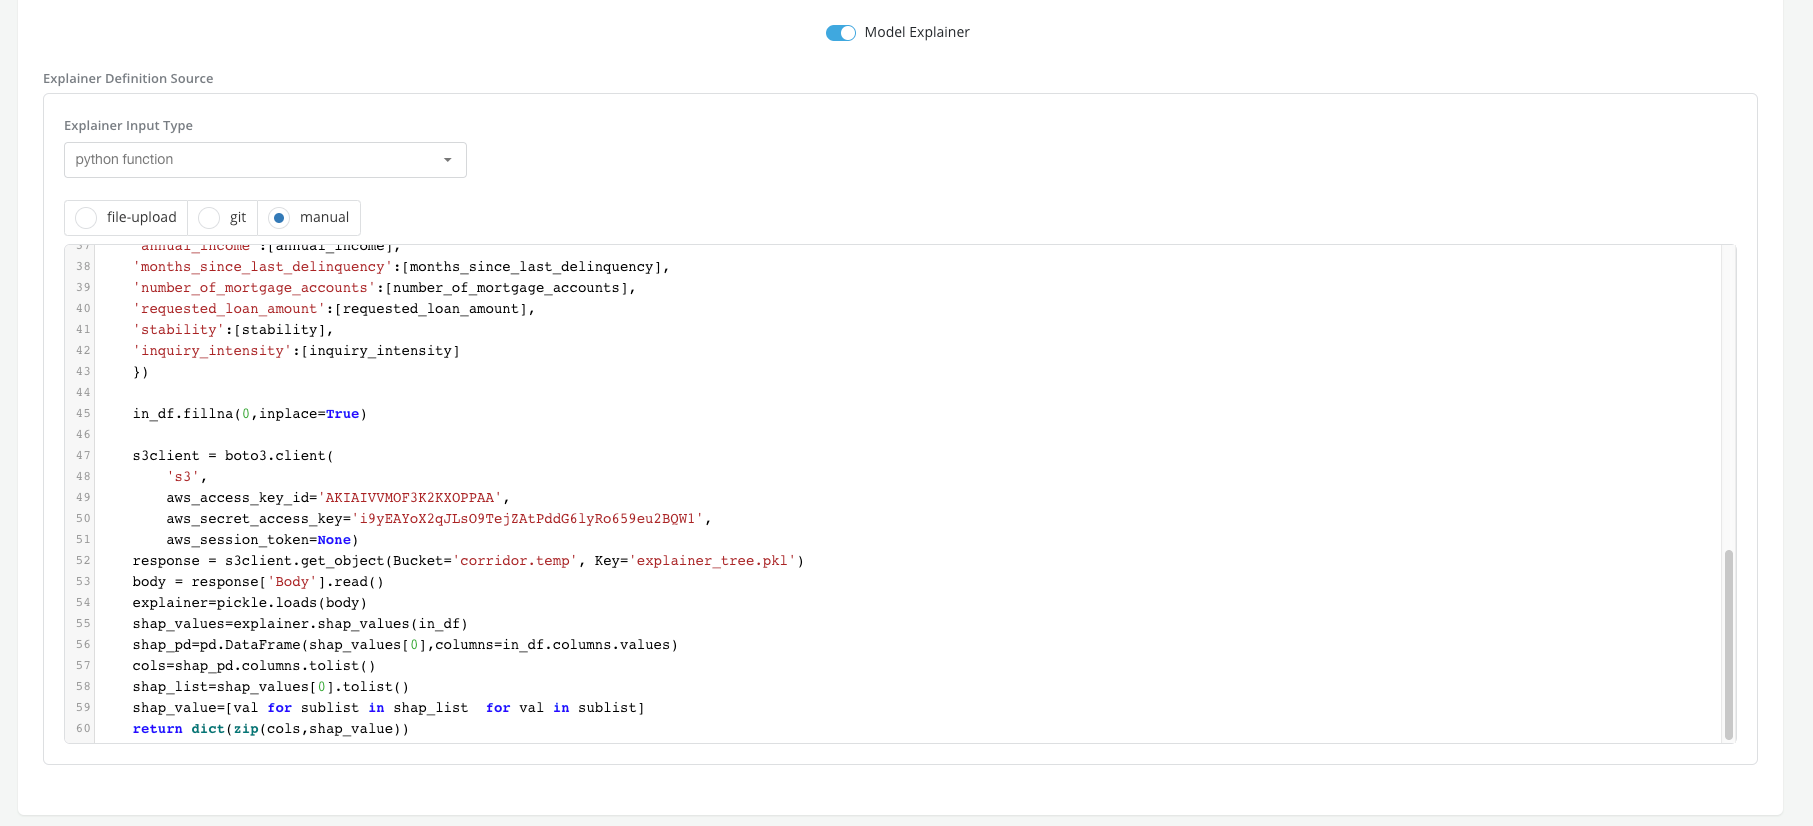Click the empty scrollbar track above the thumb
1813x826 pixels.
[1728, 400]
